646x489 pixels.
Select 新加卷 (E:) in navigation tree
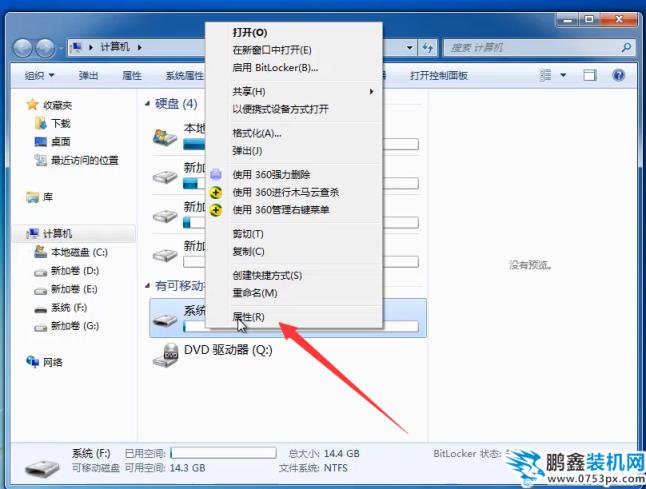74,289
